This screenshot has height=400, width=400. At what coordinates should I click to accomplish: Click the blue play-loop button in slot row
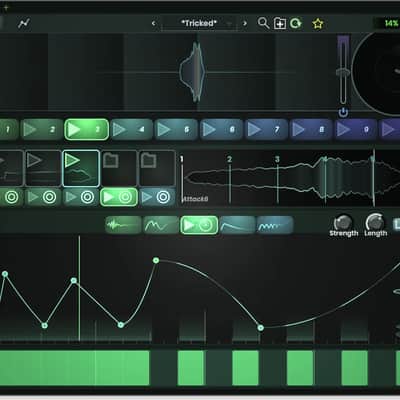[x=157, y=197]
